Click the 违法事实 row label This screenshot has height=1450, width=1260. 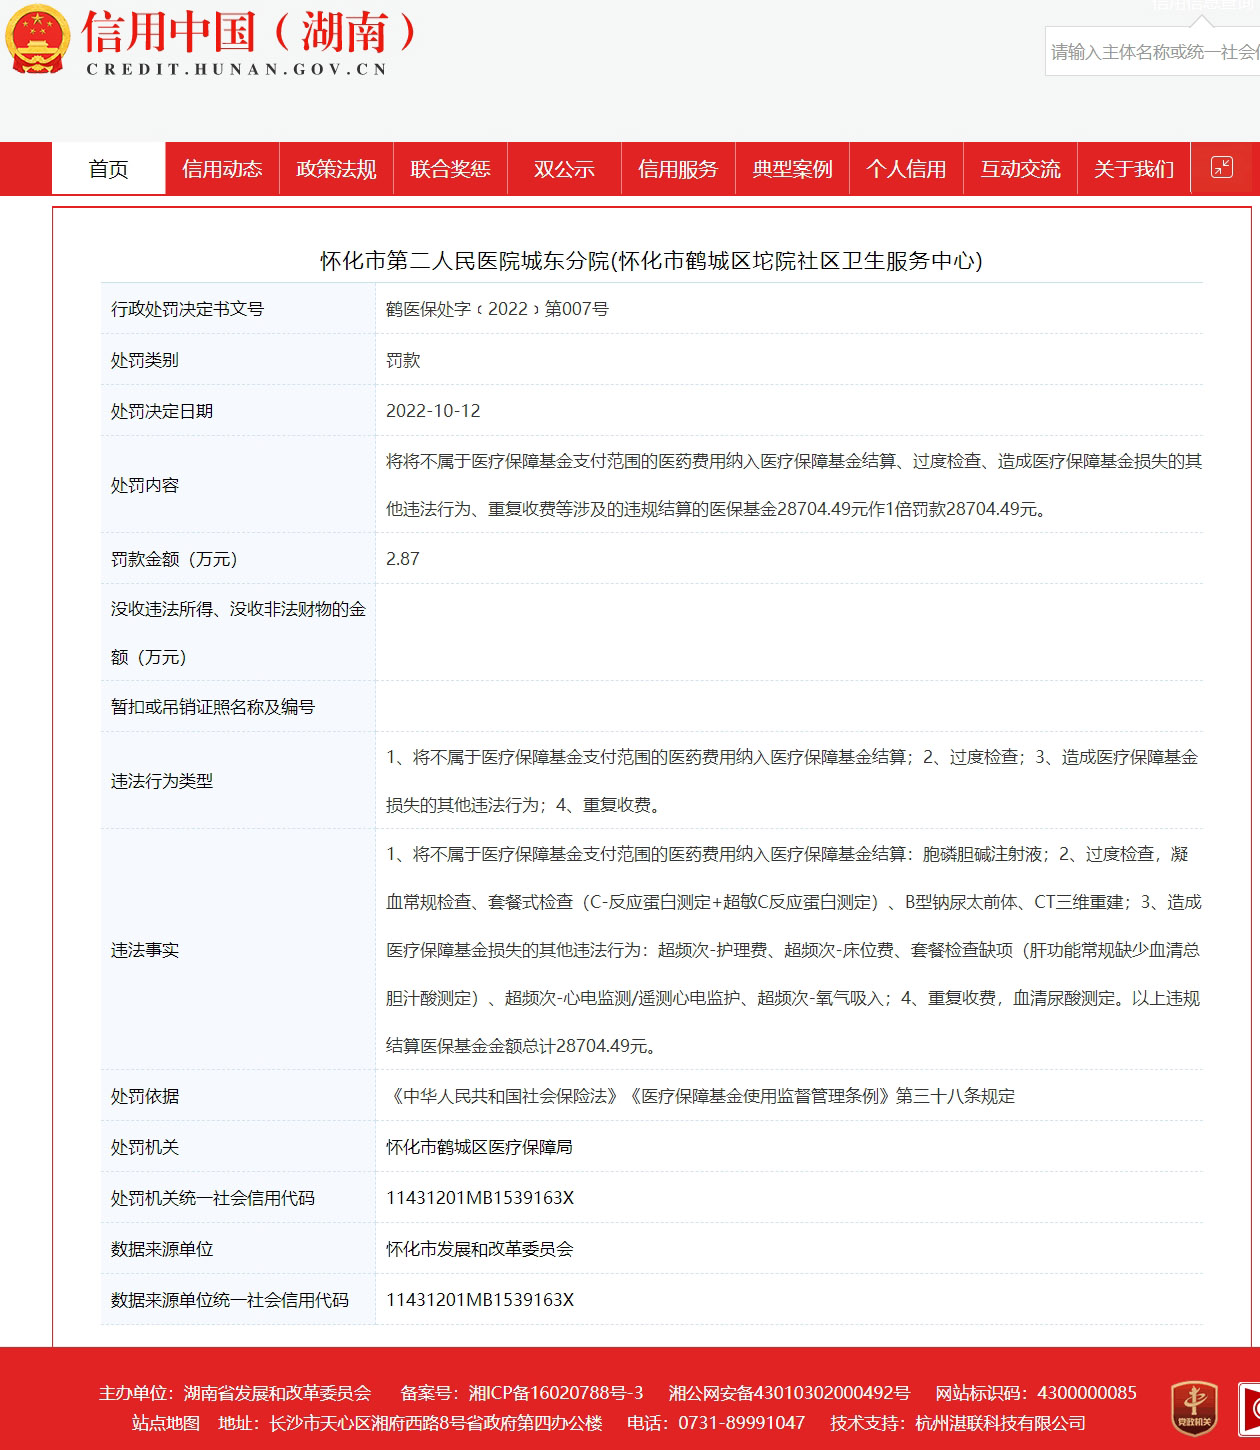pyautogui.click(x=145, y=950)
